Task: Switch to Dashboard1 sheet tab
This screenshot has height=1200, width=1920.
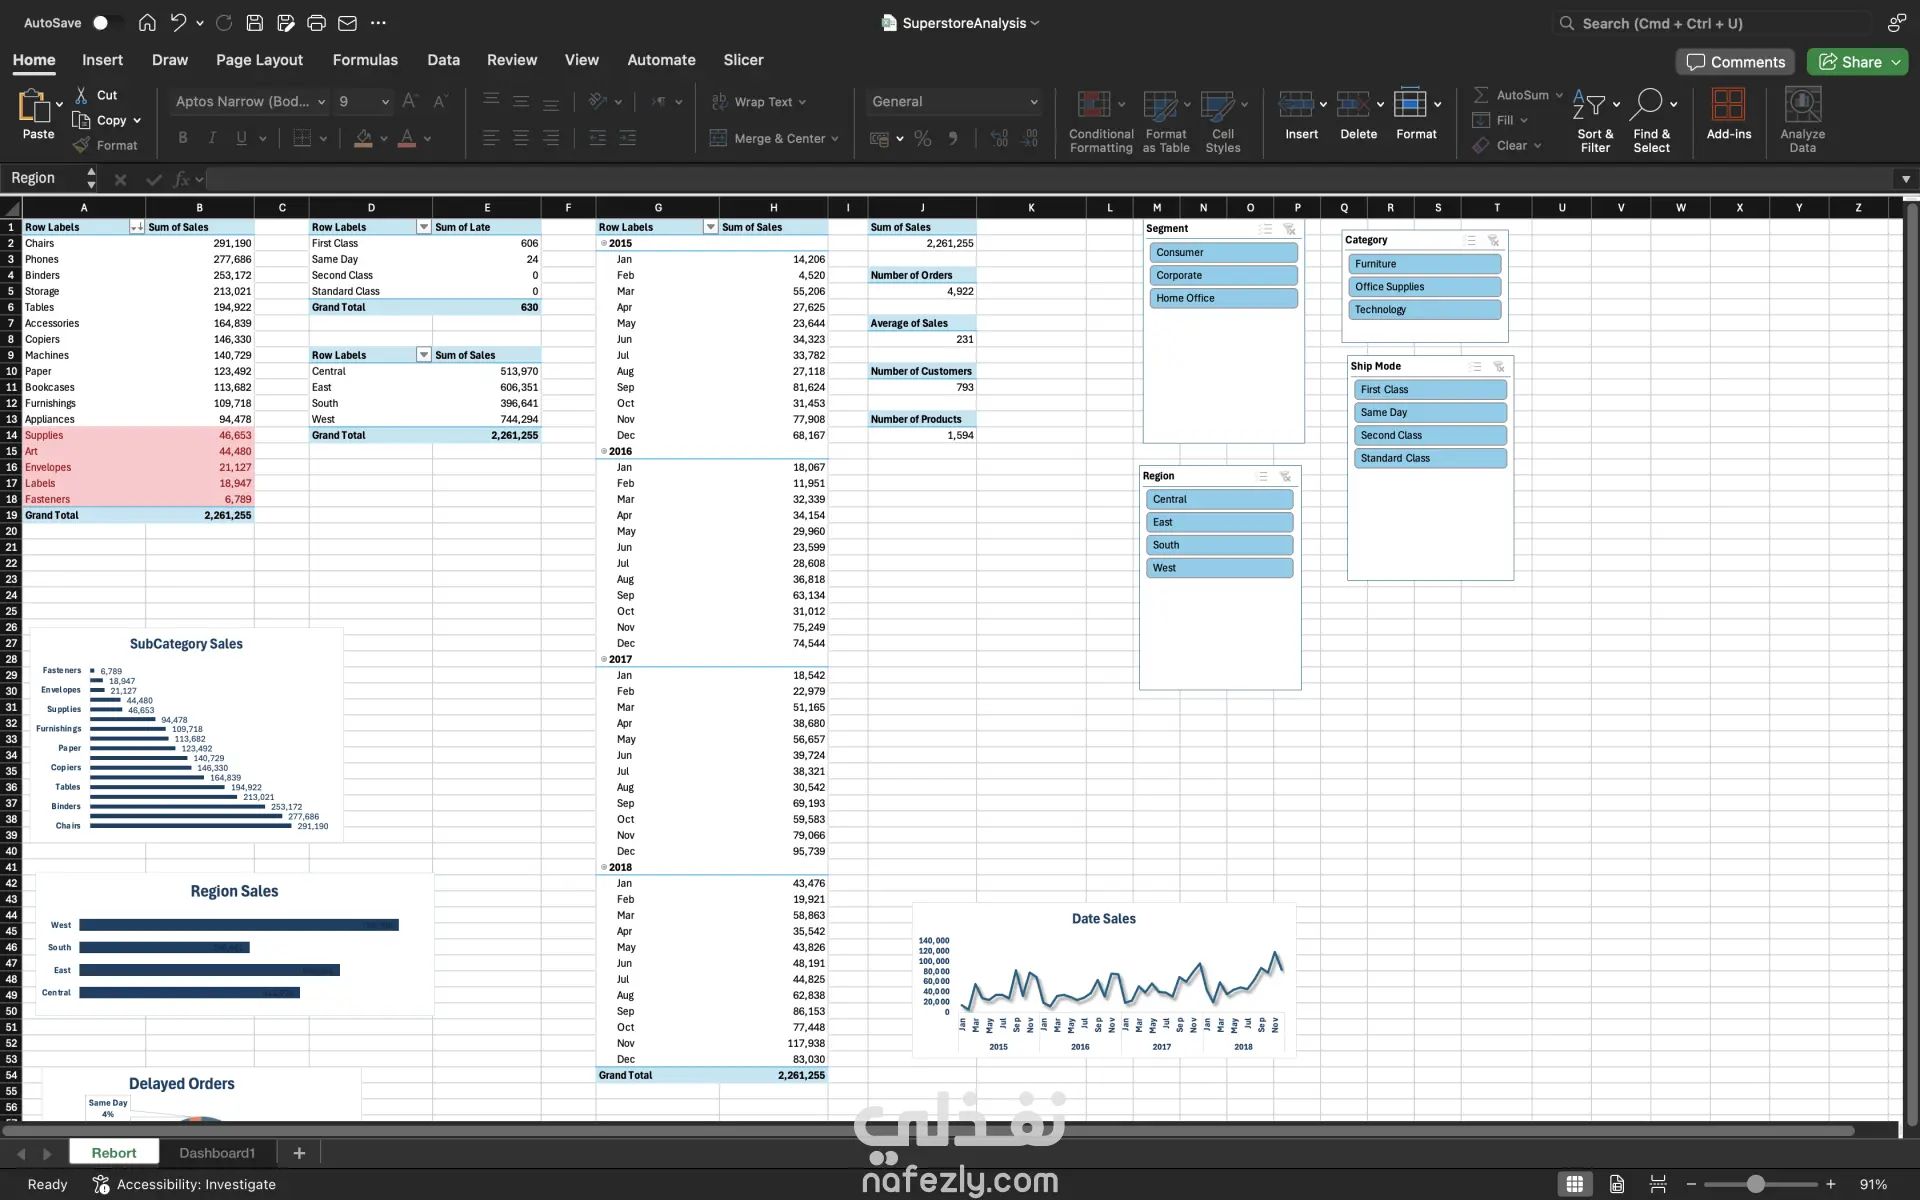Action: click(217, 1153)
